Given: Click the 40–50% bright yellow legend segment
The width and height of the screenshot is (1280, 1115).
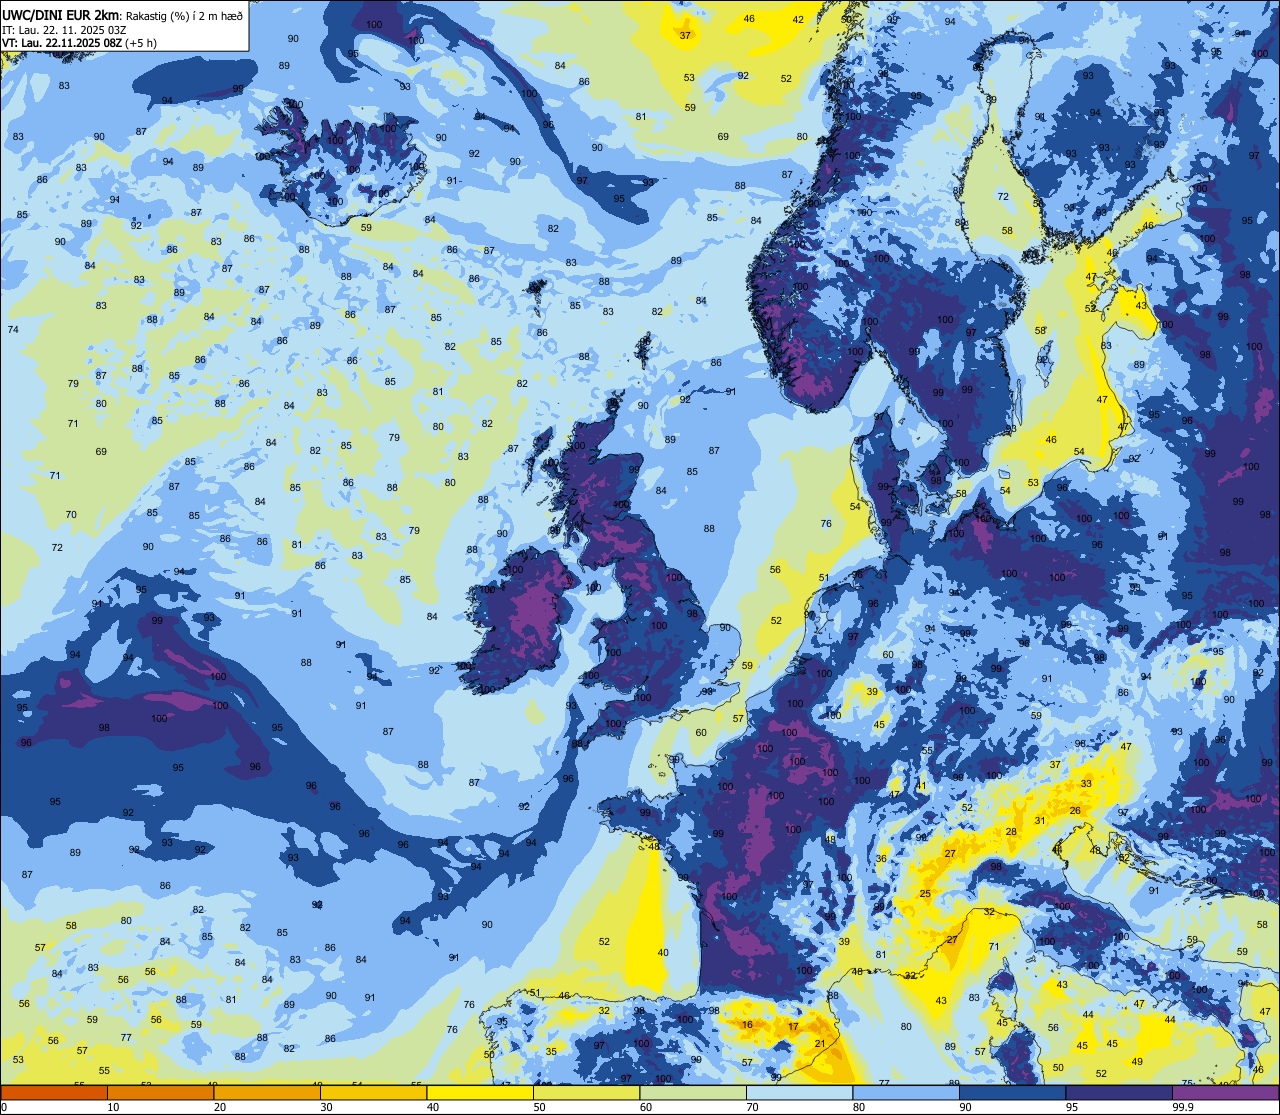Looking at the screenshot, I should pos(479,1093).
